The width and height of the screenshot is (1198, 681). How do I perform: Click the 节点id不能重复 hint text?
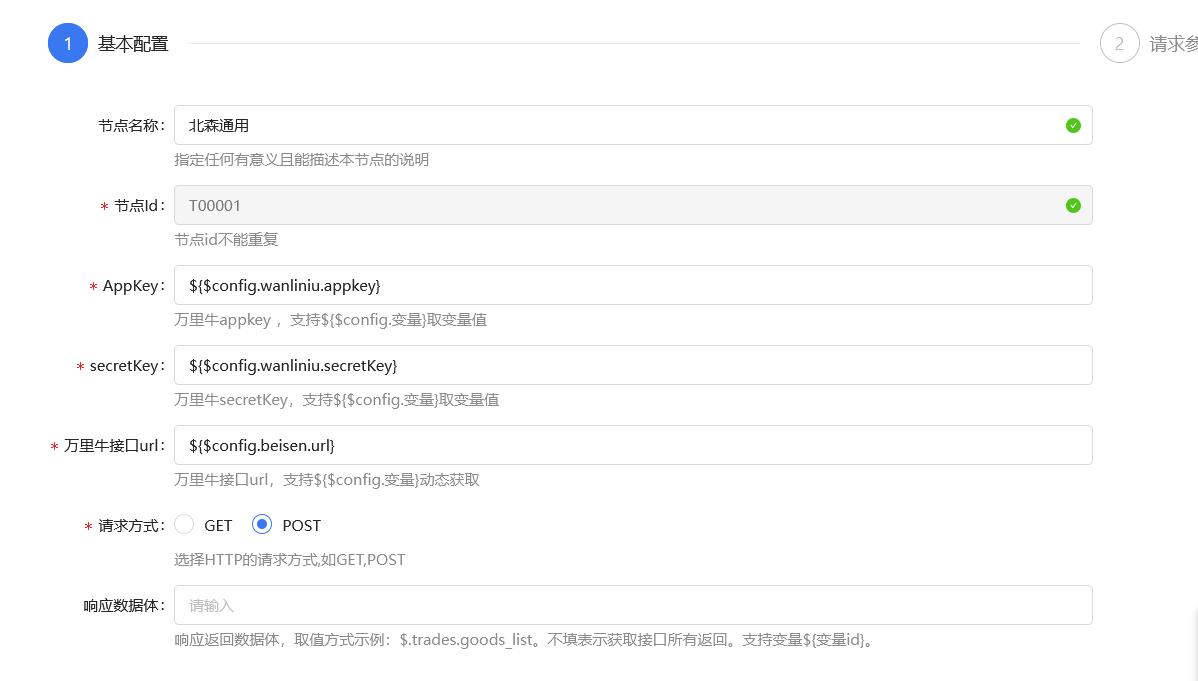pyautogui.click(x=226, y=240)
